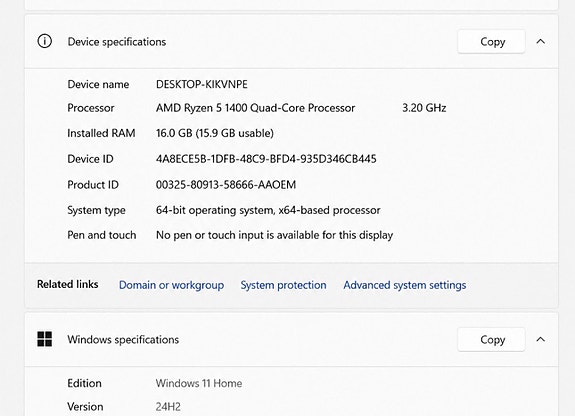Screen dimensions: 575x416
Task: Click the Device ID value string
Action: pos(266,159)
